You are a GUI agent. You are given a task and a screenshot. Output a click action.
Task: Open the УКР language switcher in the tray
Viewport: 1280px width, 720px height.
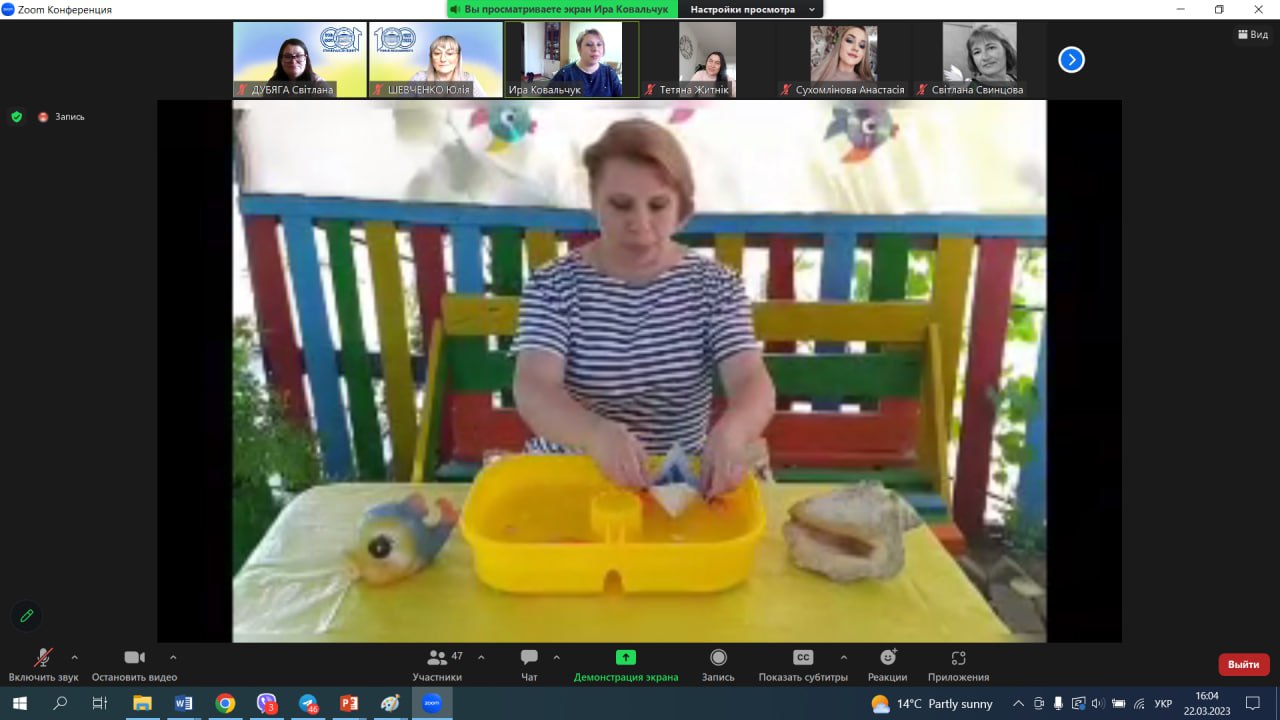pyautogui.click(x=1163, y=703)
